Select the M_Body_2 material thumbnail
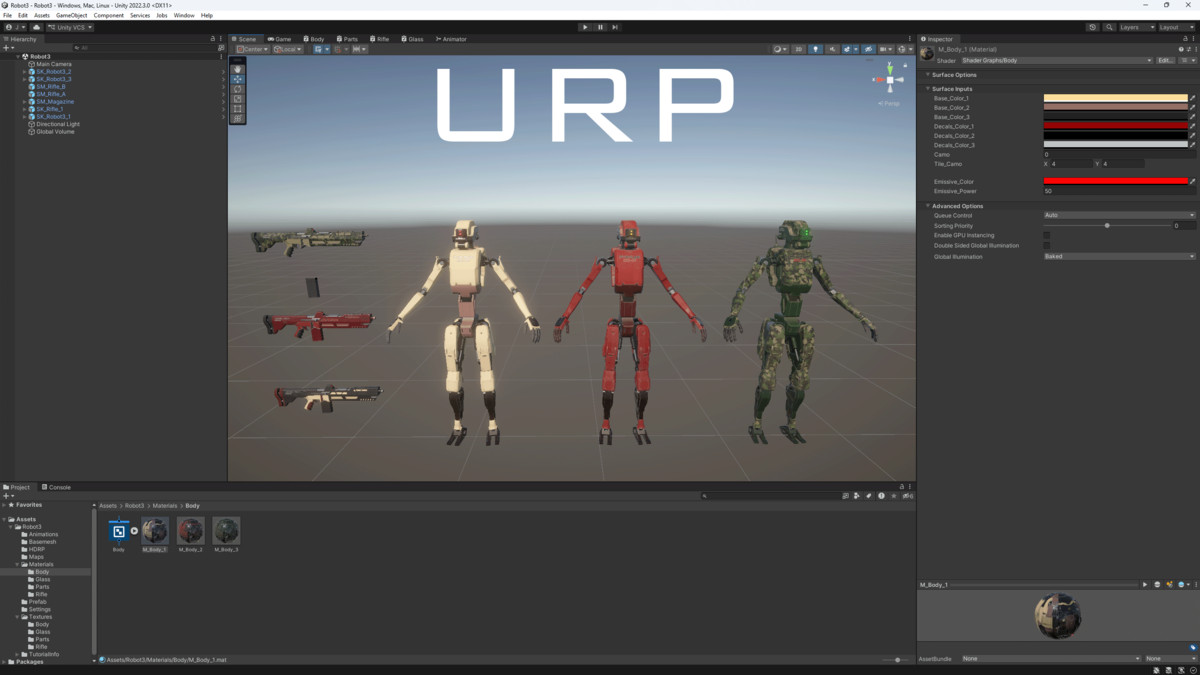 190,531
